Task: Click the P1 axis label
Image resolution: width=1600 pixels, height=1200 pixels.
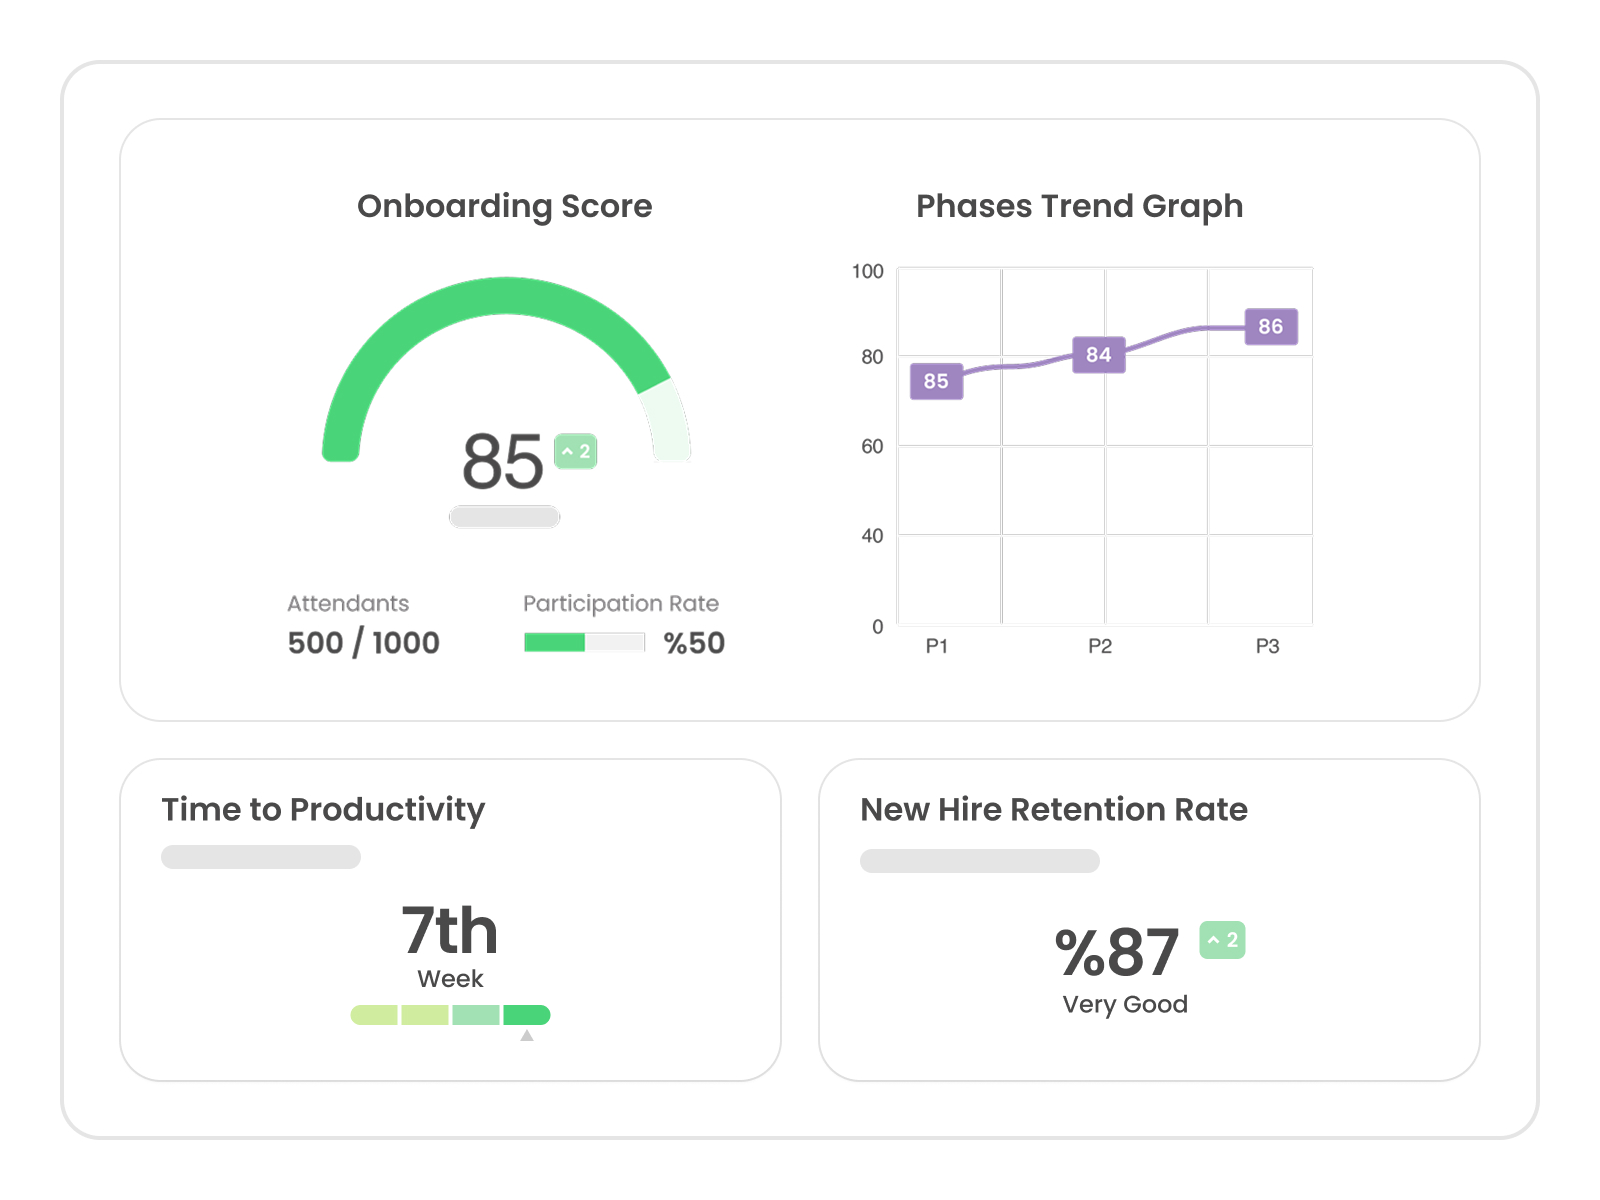Action: pos(937,646)
